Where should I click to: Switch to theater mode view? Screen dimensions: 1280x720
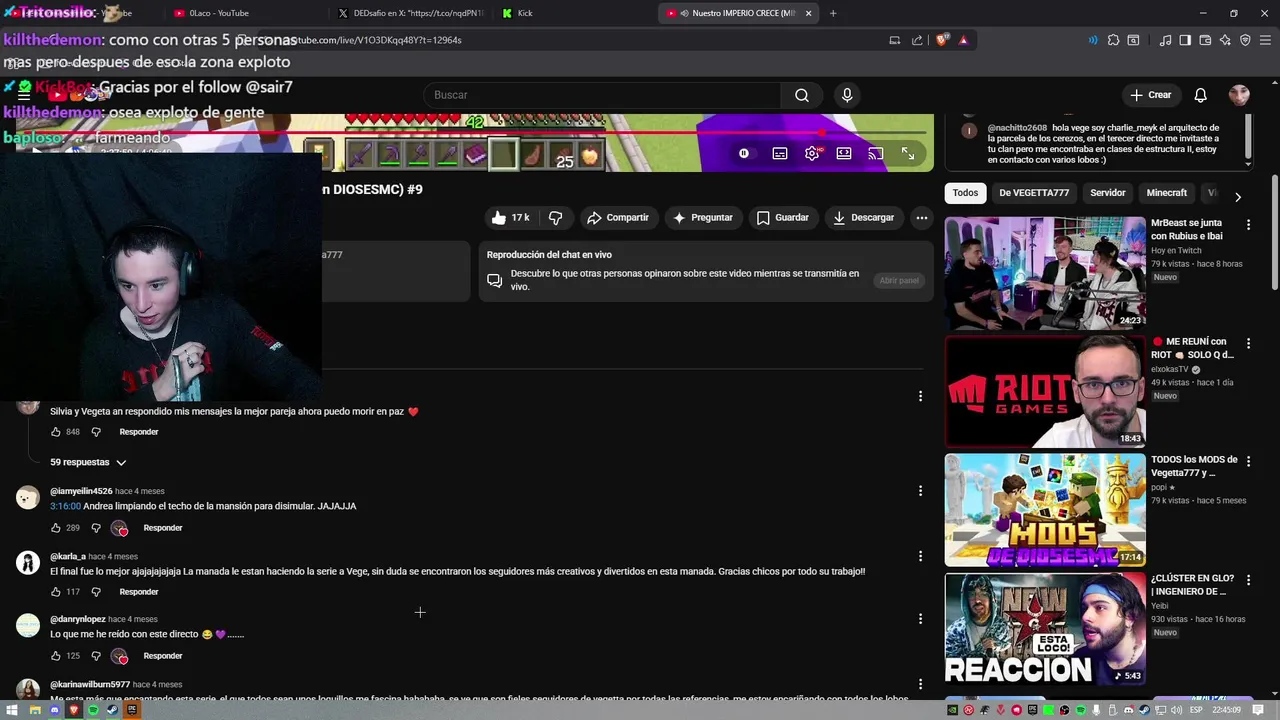coord(844,153)
